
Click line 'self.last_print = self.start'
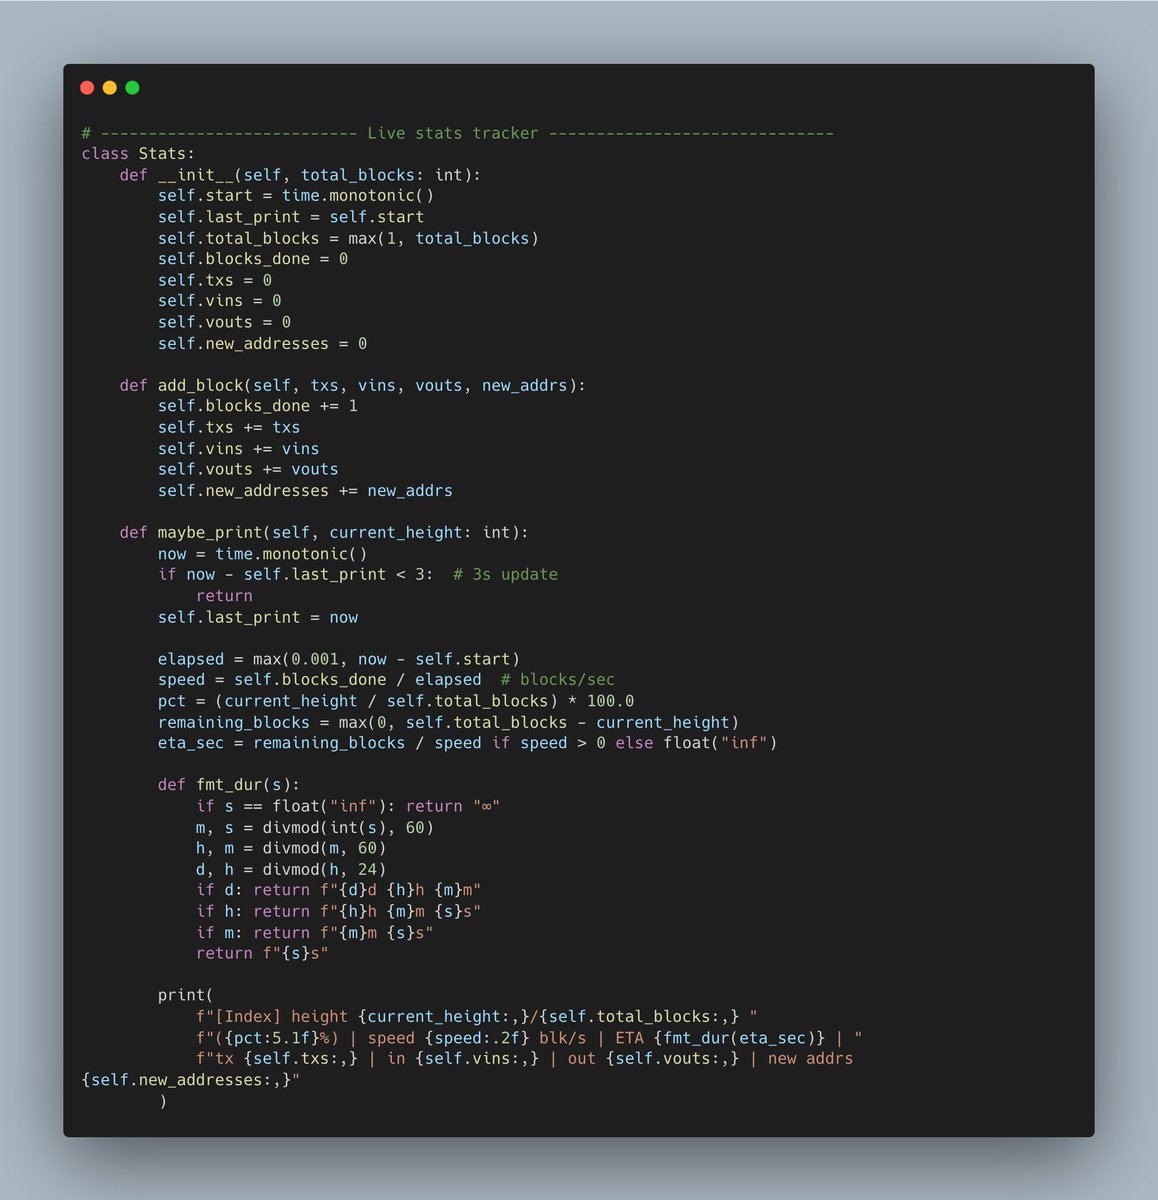[x=291, y=217]
